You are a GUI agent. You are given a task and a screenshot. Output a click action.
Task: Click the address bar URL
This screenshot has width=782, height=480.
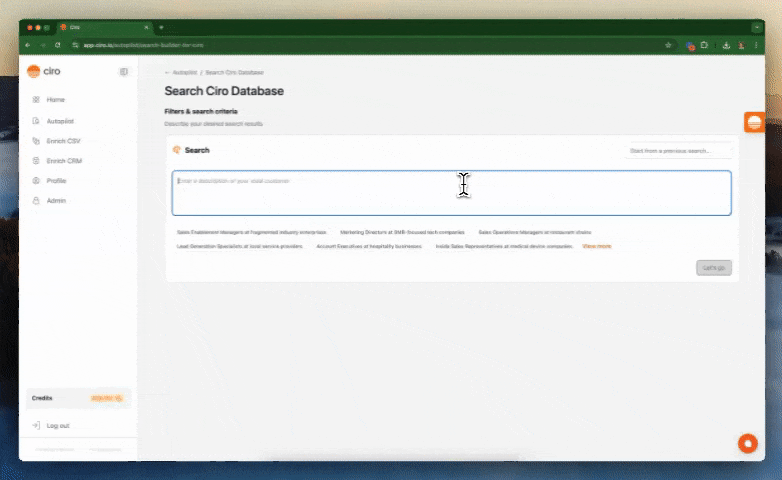click(144, 45)
